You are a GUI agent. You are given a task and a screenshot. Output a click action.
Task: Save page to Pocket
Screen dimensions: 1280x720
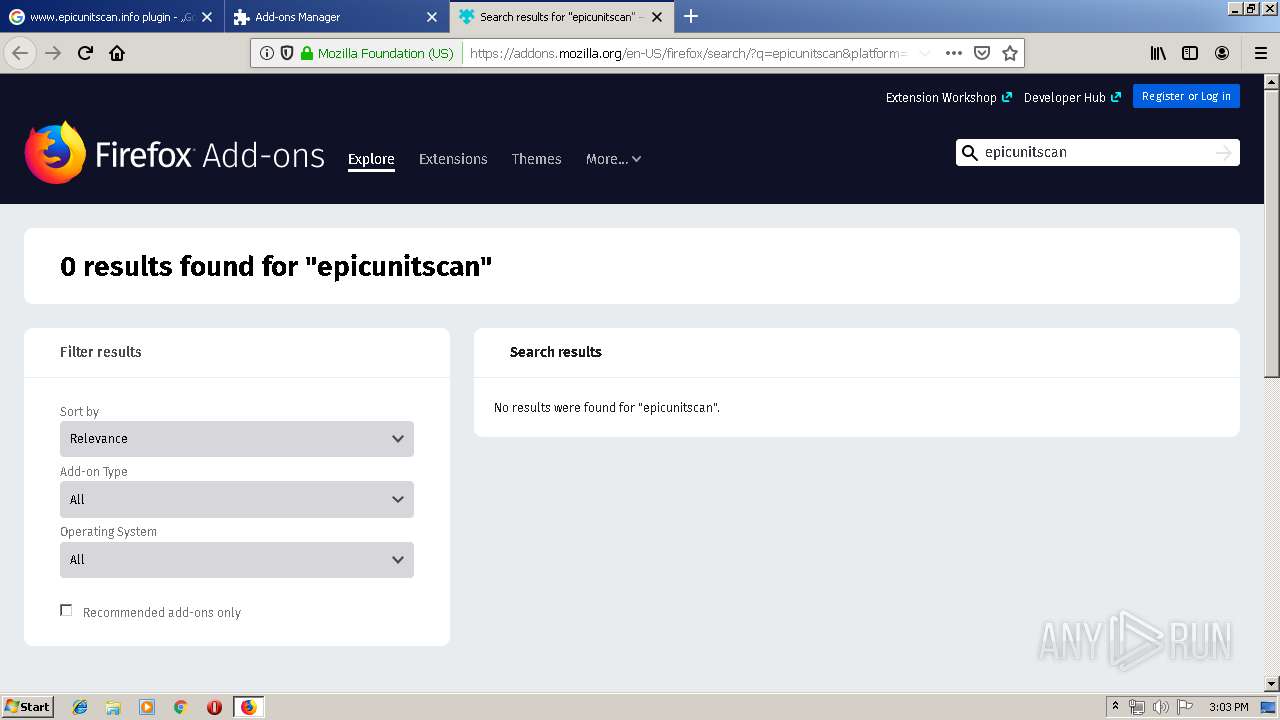982,53
